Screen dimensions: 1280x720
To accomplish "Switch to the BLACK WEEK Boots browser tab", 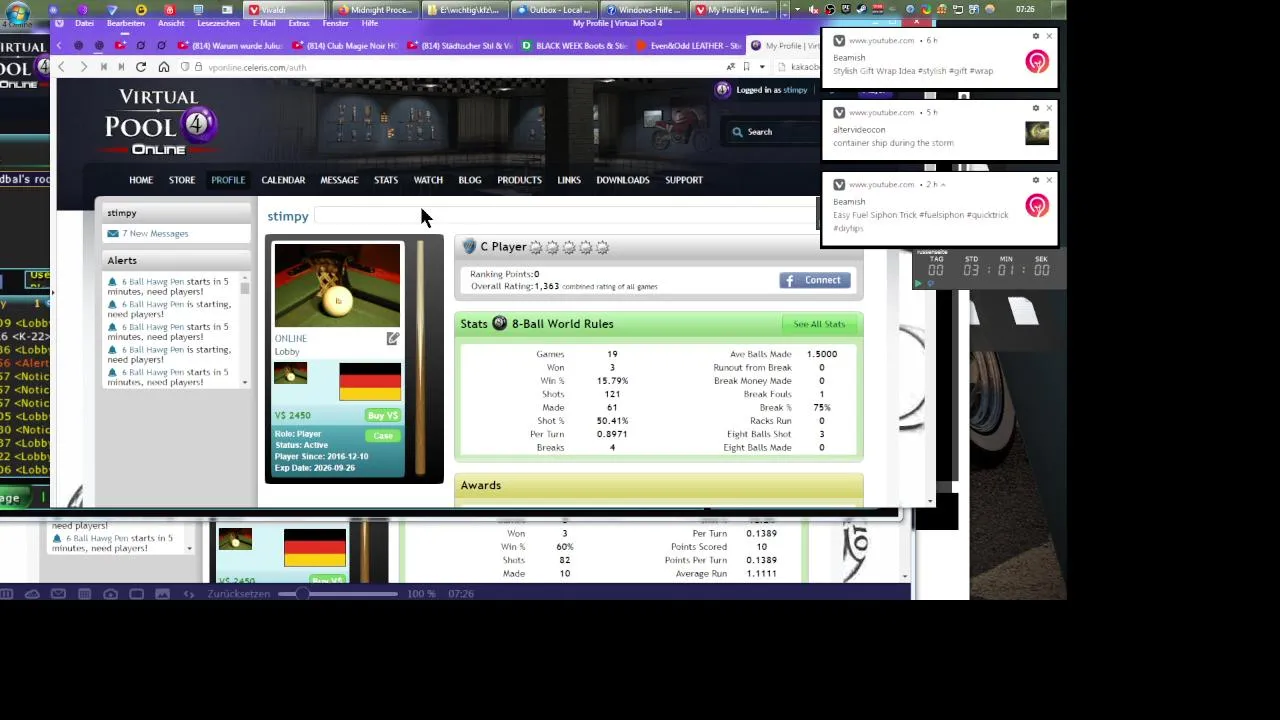I will coord(574,45).
